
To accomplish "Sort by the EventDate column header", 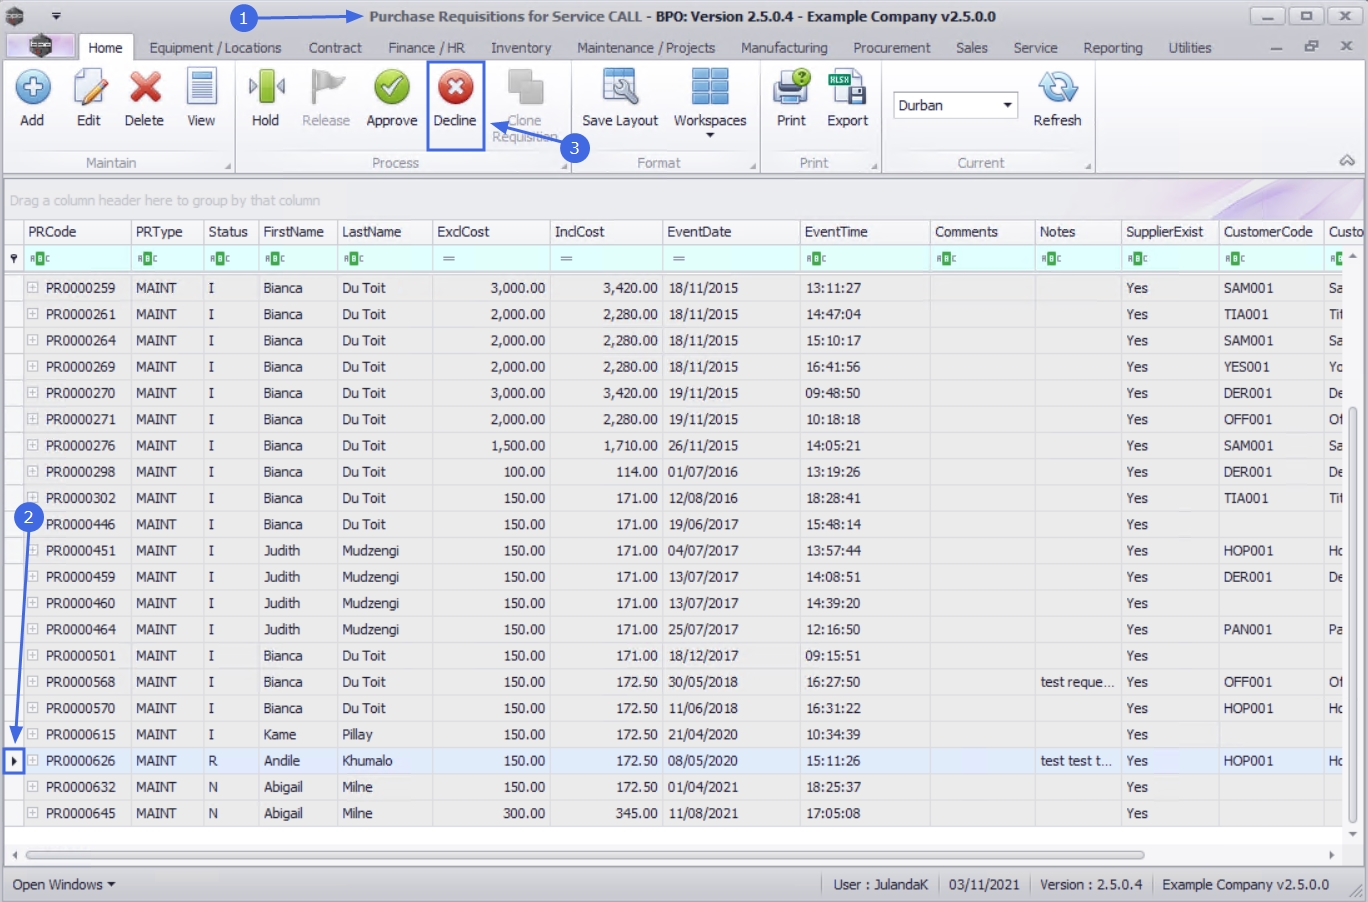I will (x=699, y=232).
